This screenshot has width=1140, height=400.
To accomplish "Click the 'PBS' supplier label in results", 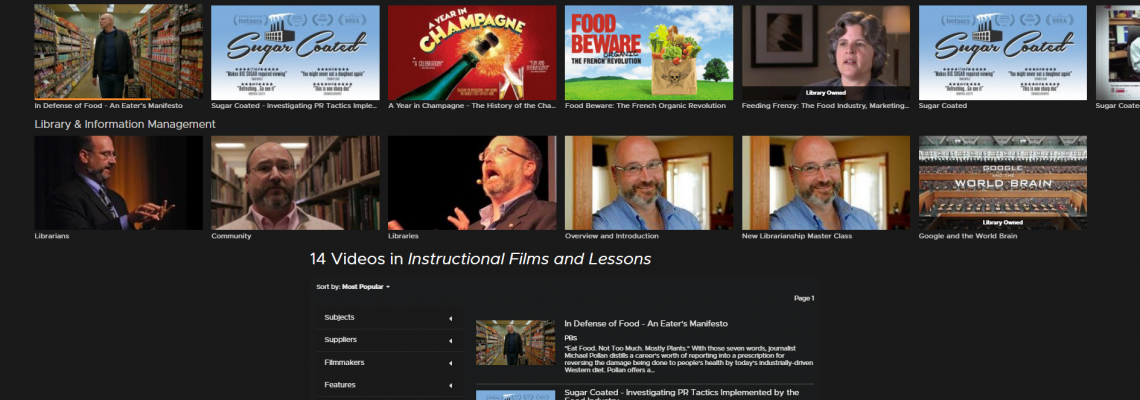I will [x=571, y=338].
